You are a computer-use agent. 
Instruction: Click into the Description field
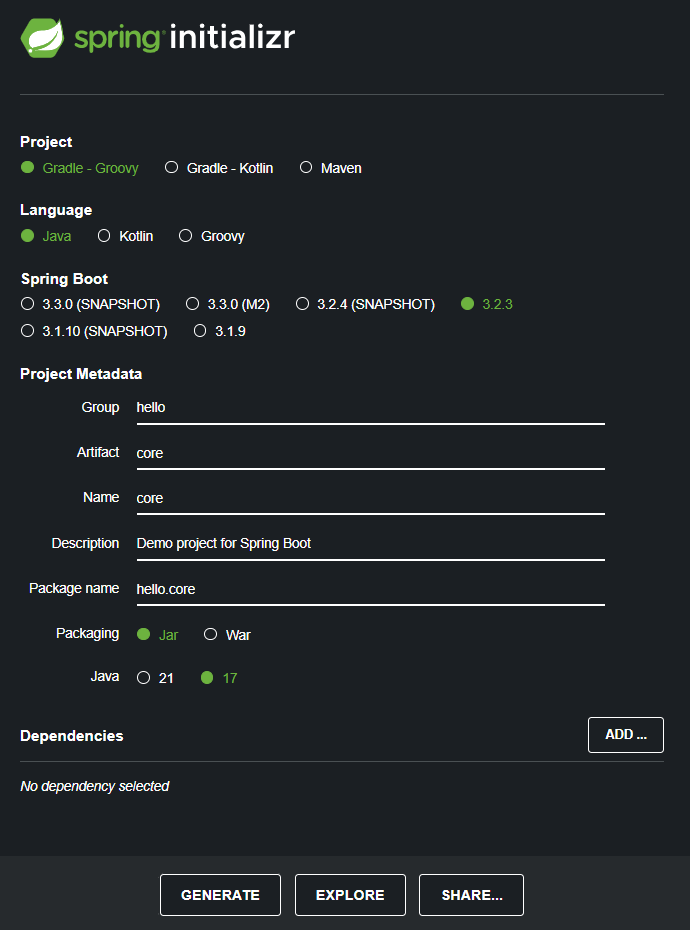(370, 544)
